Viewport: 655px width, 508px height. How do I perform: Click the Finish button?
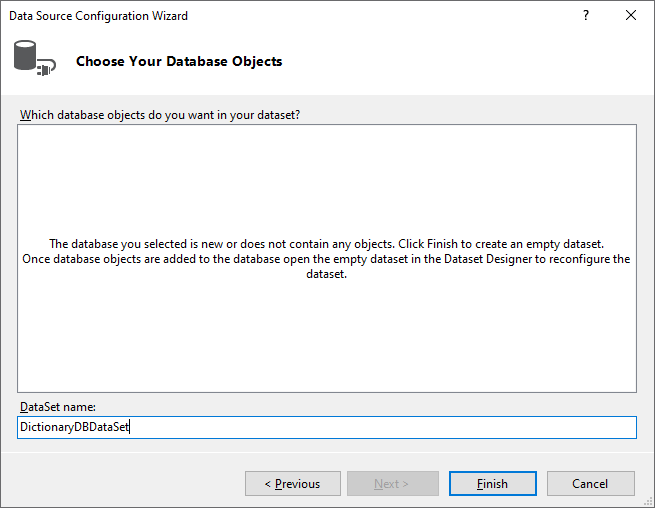(x=492, y=484)
